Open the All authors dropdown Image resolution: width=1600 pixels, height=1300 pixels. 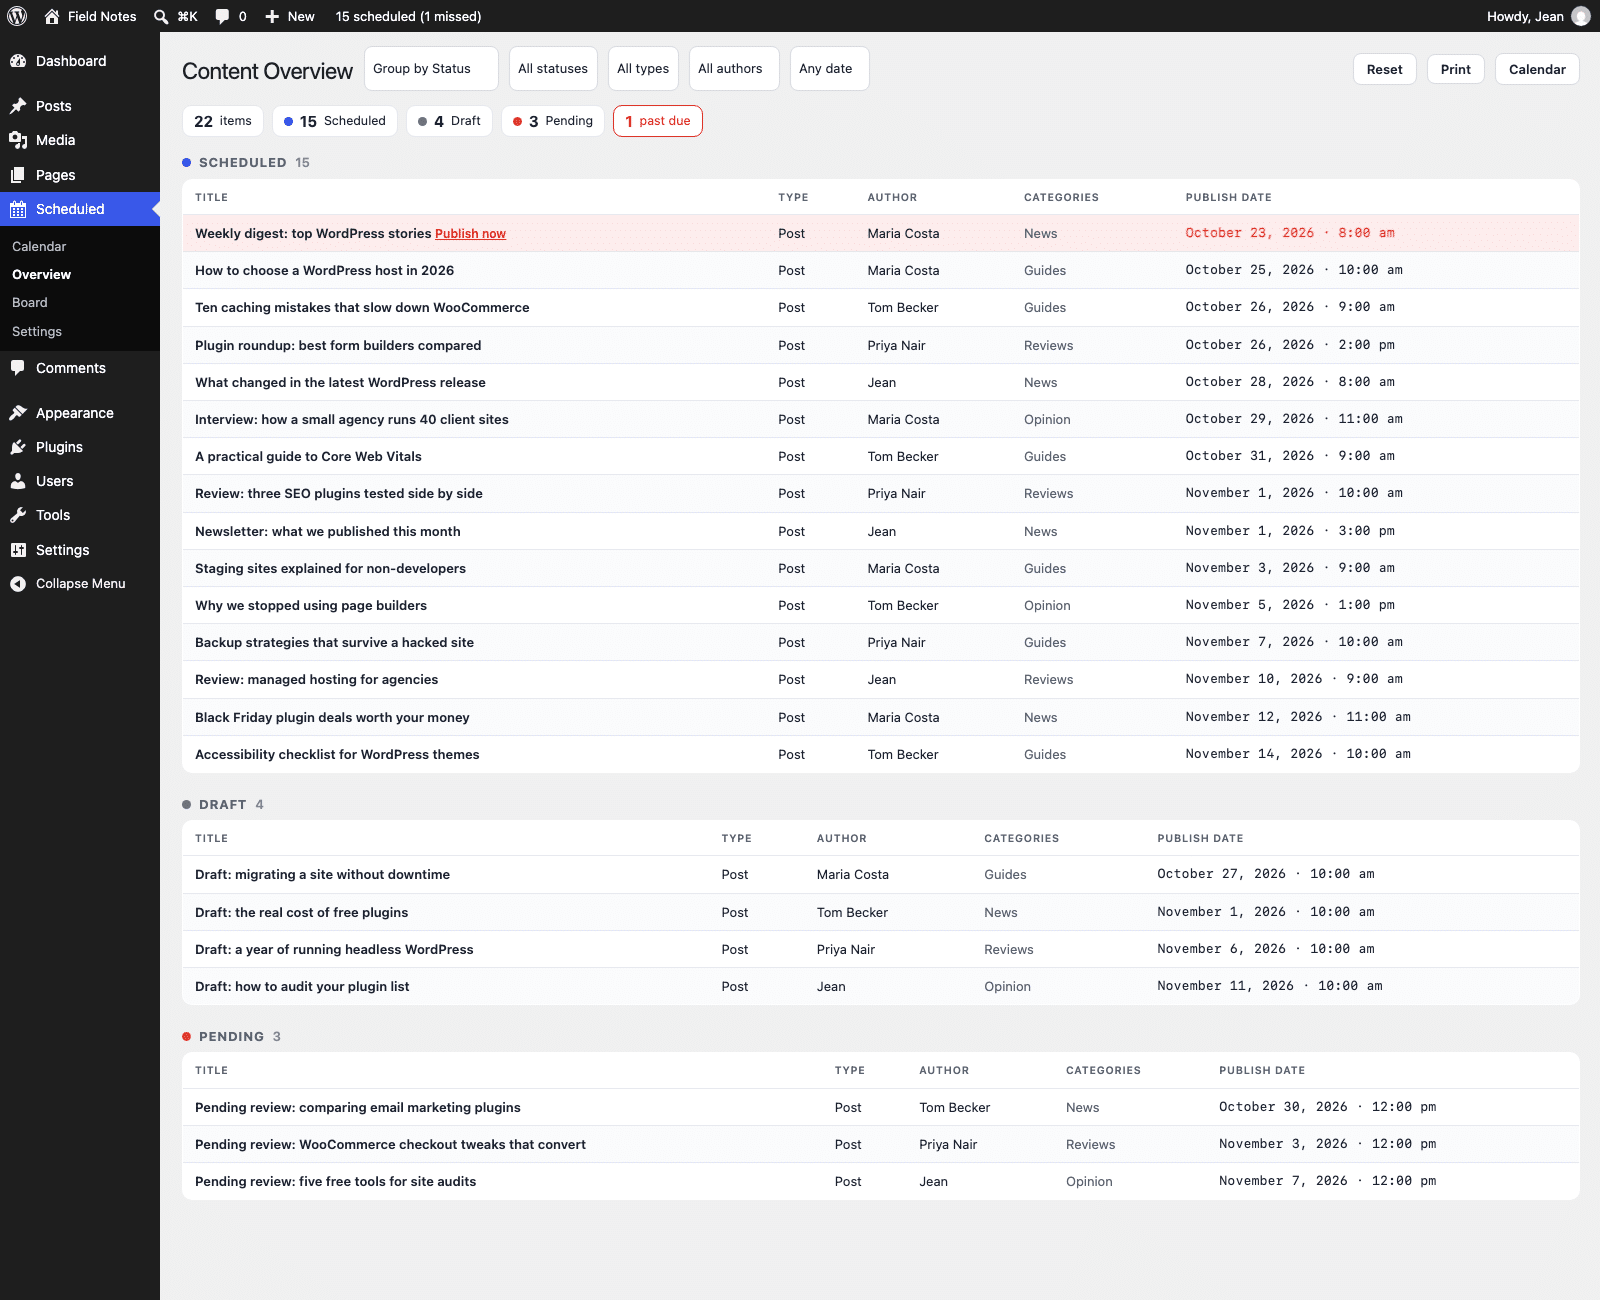734,69
